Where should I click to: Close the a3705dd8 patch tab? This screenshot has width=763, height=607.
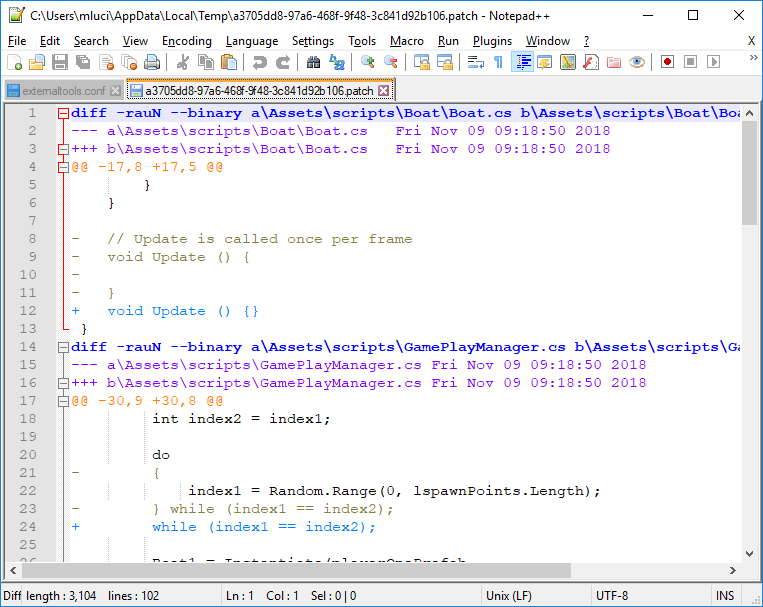click(384, 91)
